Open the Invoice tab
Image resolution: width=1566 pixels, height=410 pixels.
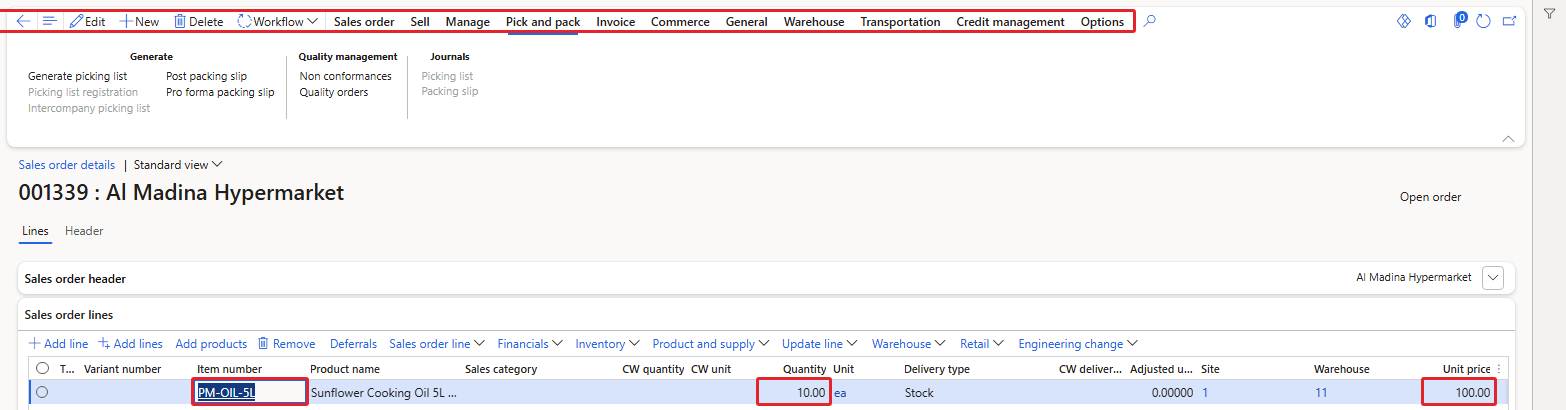click(616, 22)
